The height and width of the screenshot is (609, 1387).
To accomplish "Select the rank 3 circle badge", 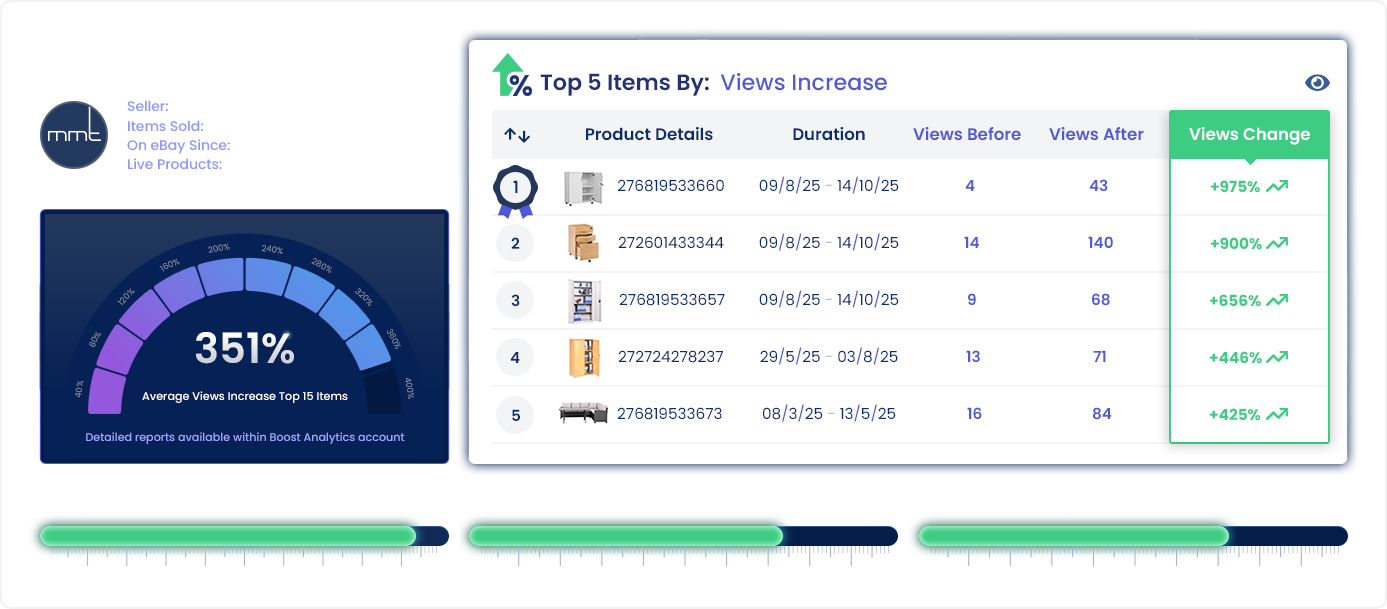I will (x=515, y=300).
